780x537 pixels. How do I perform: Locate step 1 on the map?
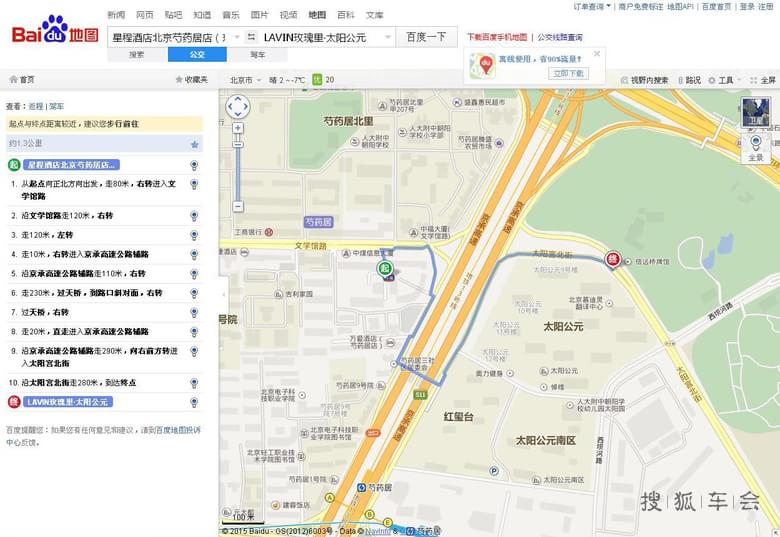click(194, 184)
